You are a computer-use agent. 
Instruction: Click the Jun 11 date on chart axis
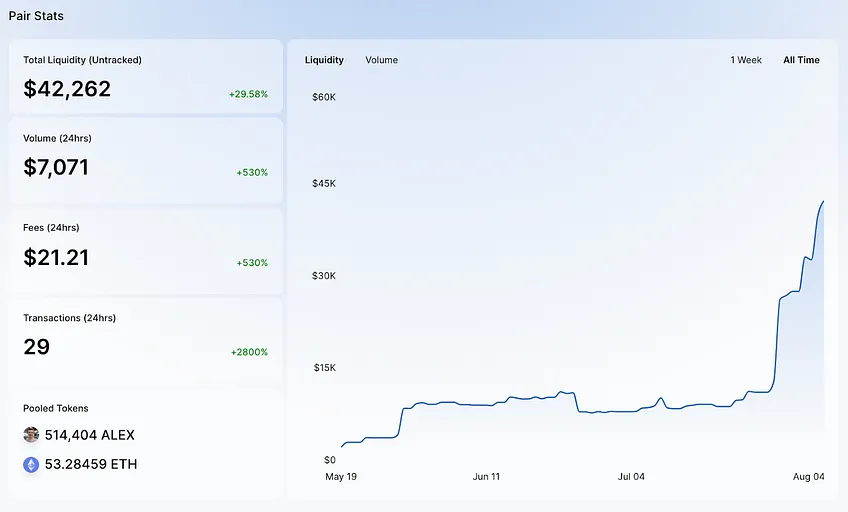pyautogui.click(x=486, y=476)
